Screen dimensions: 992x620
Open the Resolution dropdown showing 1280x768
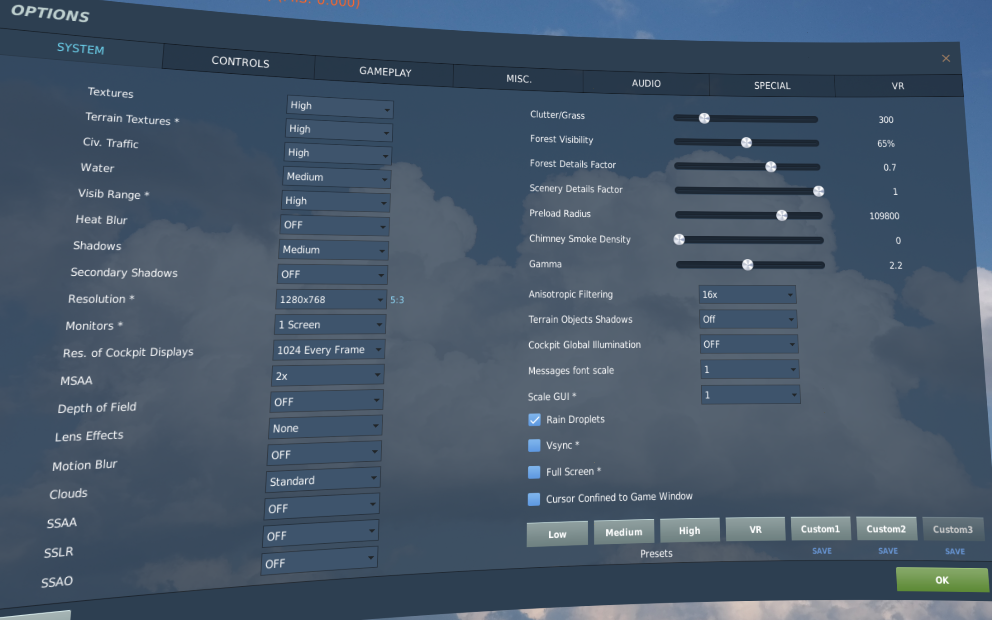(x=330, y=299)
